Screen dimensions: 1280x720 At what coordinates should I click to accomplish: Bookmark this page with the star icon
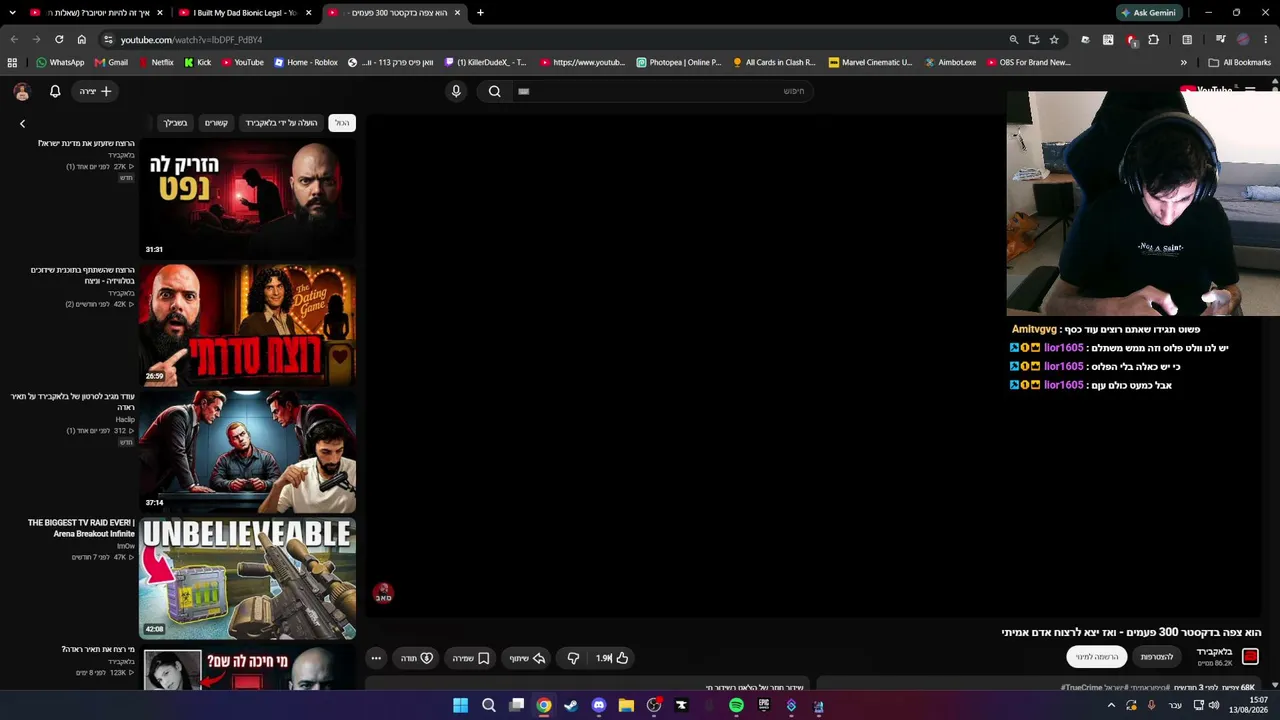pyautogui.click(x=1054, y=40)
